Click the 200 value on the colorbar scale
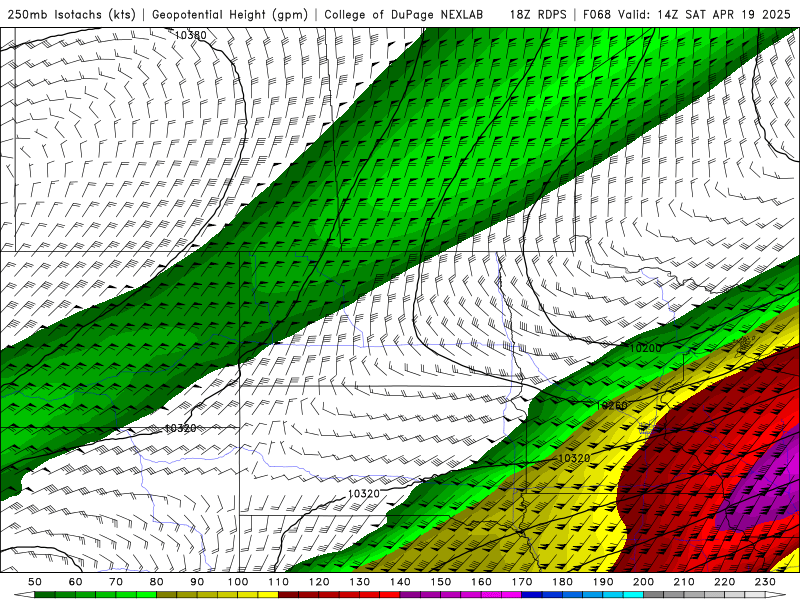Viewport: 800px width, 600px height. 644,582
